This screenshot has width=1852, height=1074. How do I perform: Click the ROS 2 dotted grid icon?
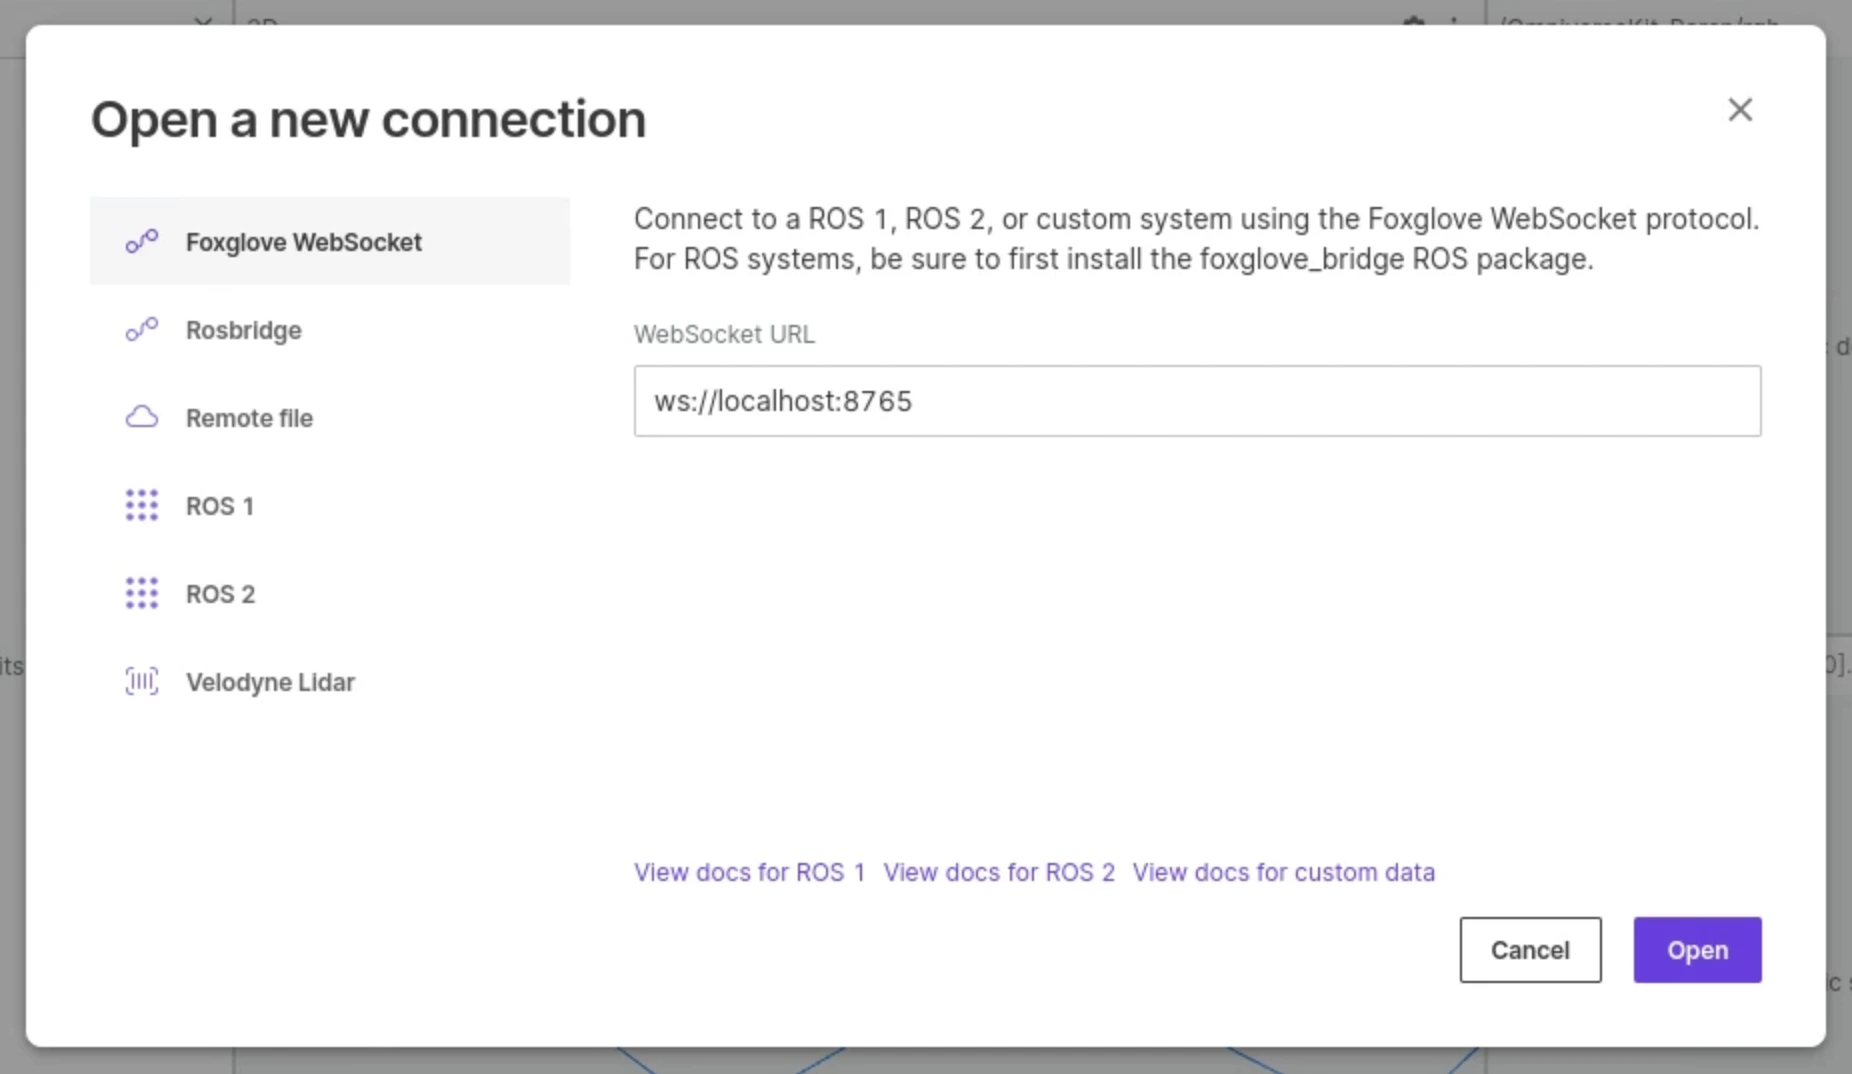[141, 593]
